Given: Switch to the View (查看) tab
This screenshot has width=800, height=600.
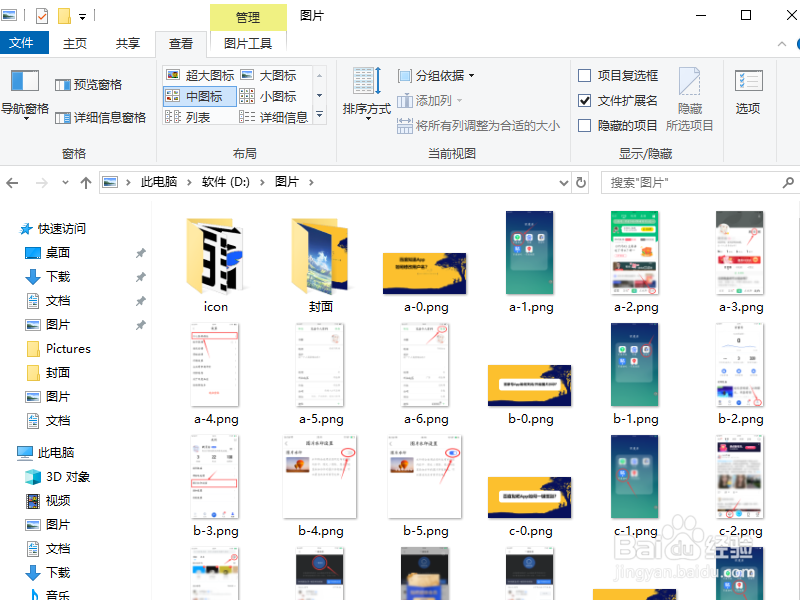Looking at the screenshot, I should (x=181, y=43).
